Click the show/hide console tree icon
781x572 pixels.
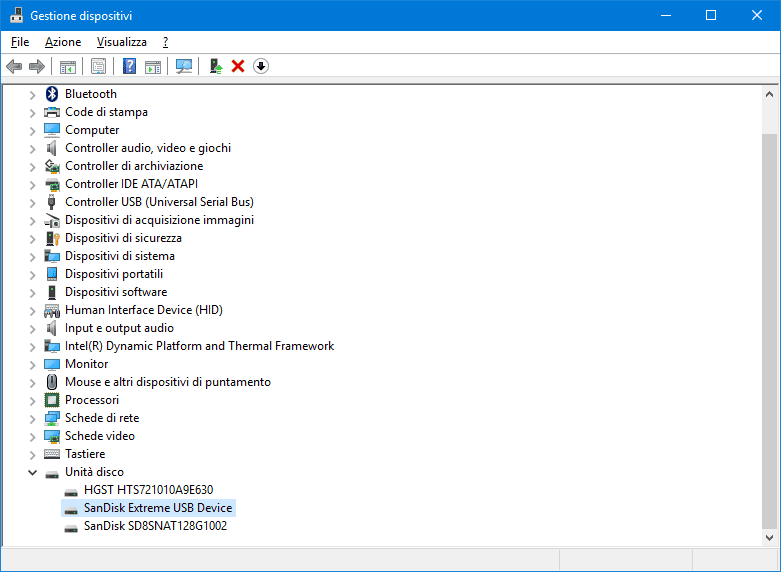point(68,66)
